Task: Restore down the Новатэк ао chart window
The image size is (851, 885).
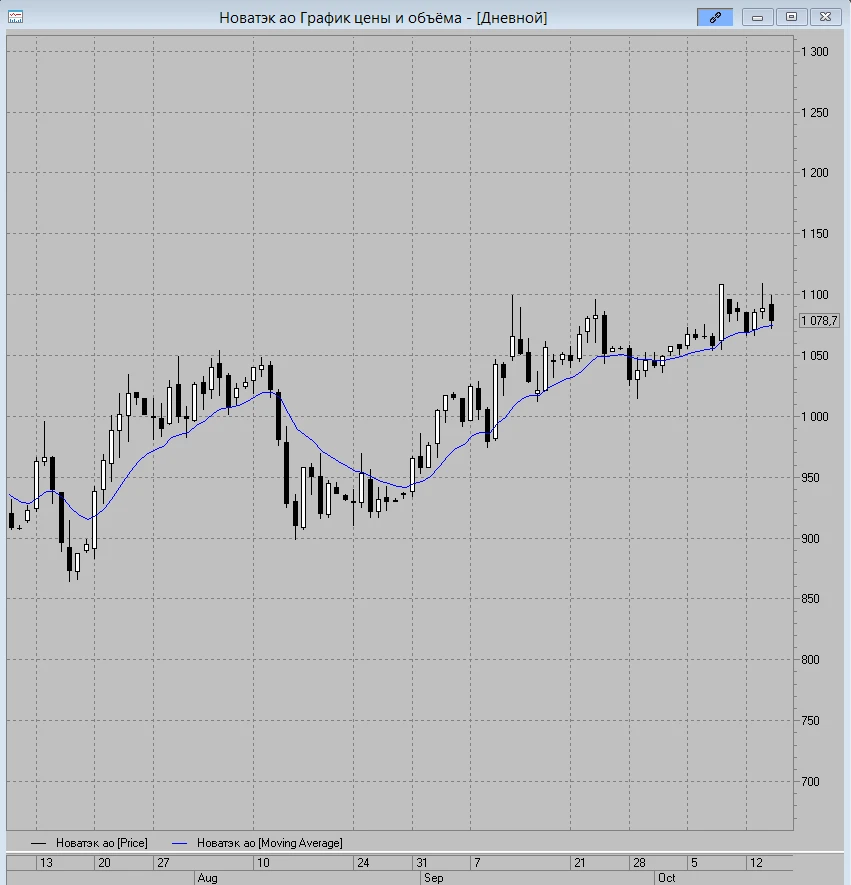Action: (x=791, y=17)
